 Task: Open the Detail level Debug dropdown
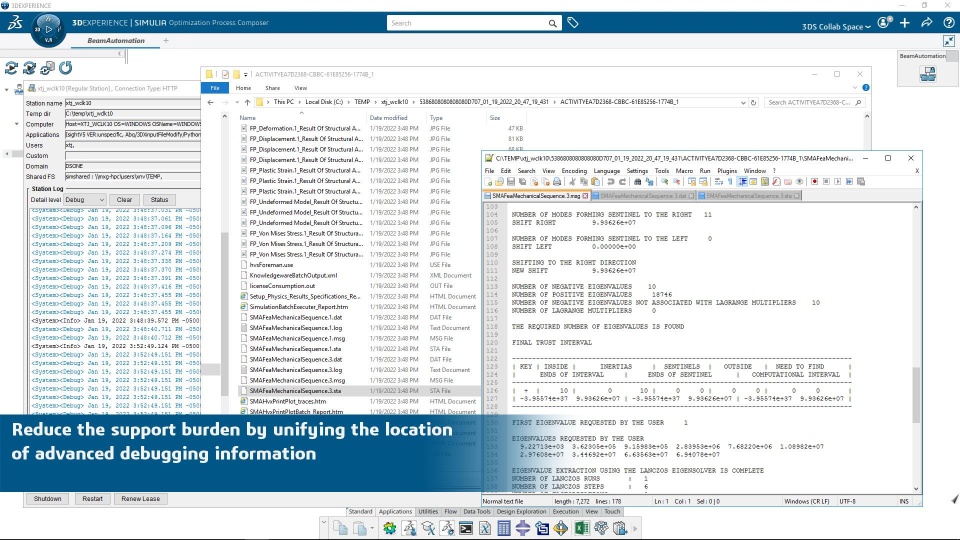(85, 200)
